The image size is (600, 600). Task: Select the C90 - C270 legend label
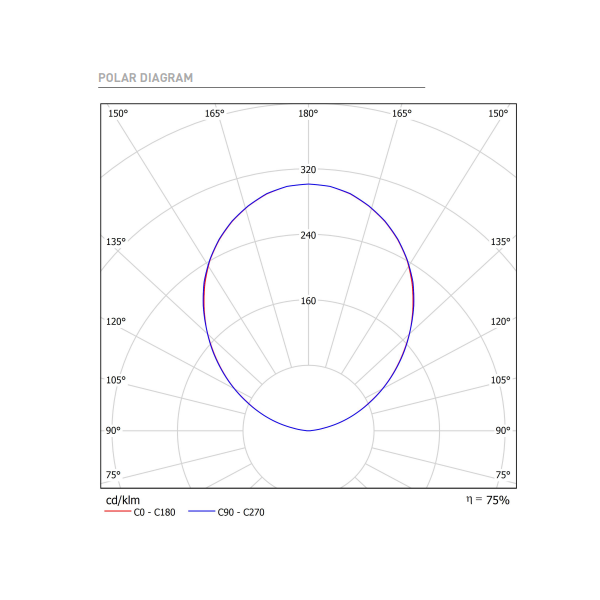tap(241, 512)
